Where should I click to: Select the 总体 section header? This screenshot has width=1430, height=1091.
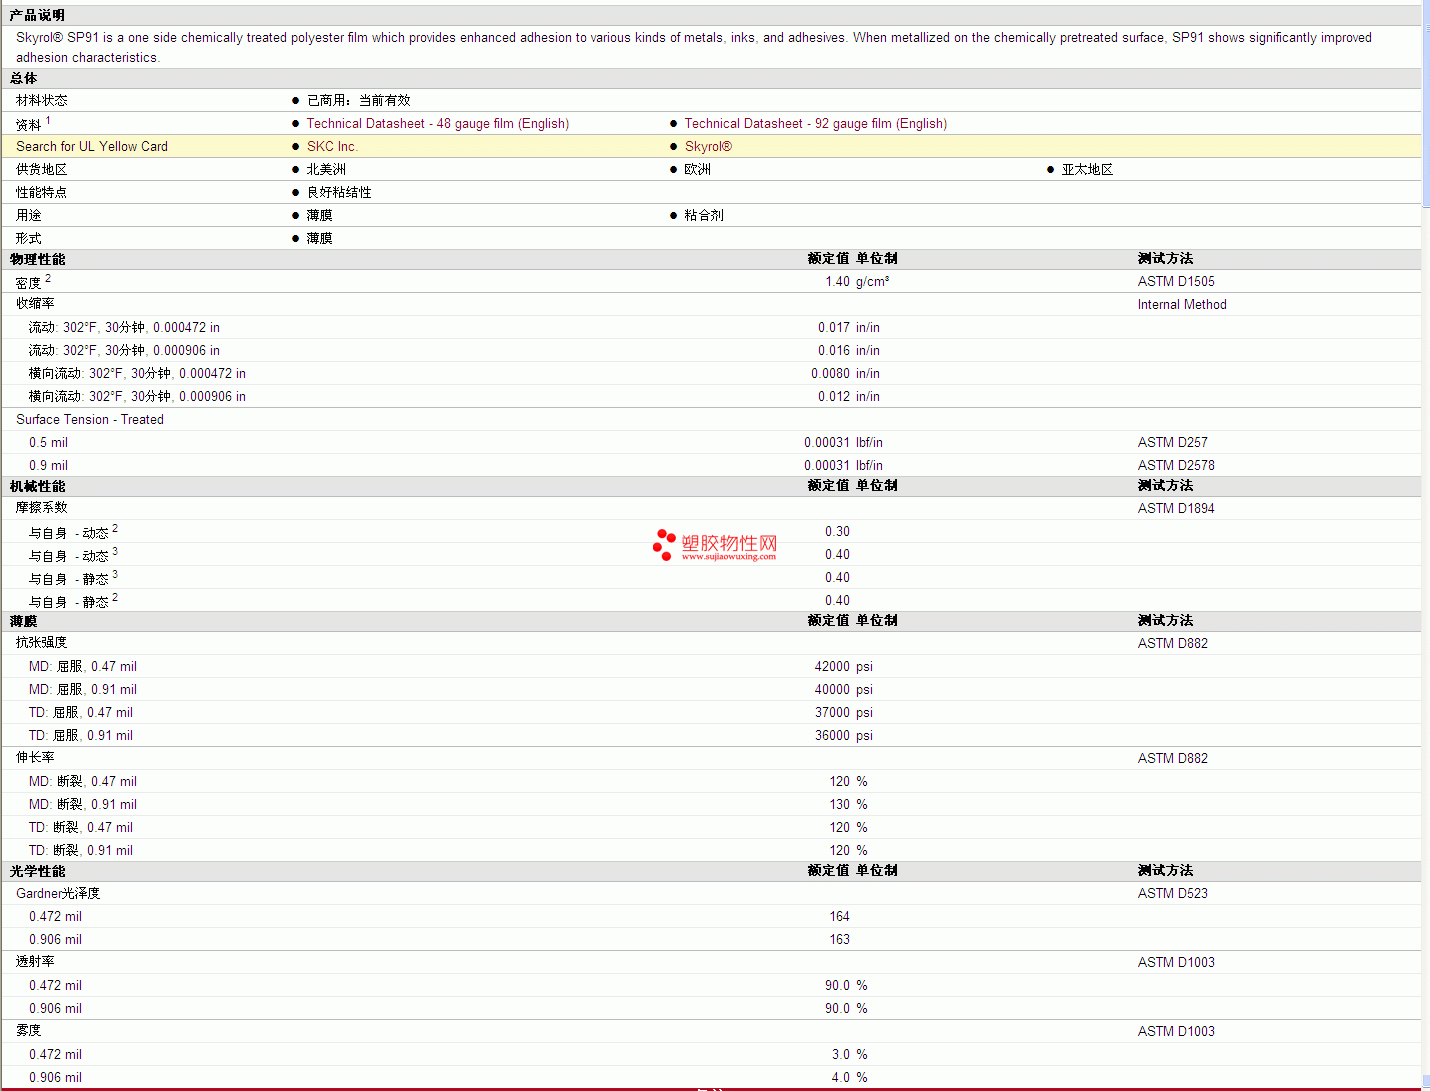(x=24, y=79)
